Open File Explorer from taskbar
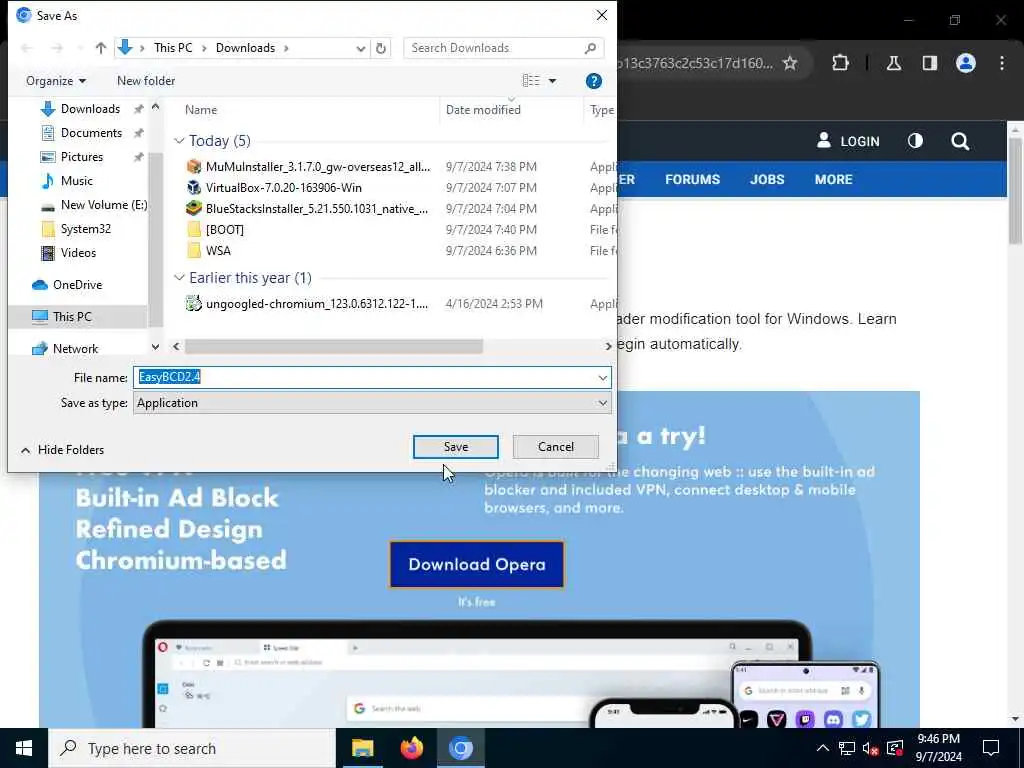Screen dimensions: 1024x768 tap(362, 748)
